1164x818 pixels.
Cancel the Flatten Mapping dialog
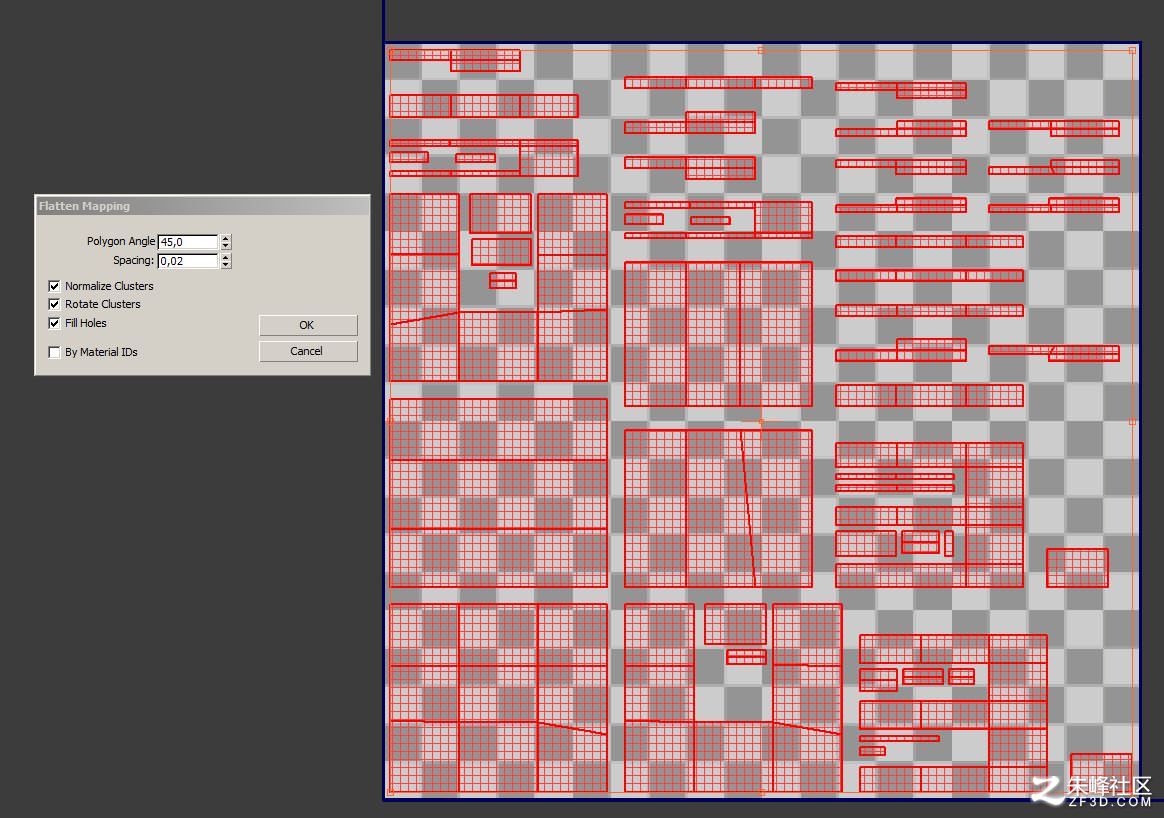(308, 351)
